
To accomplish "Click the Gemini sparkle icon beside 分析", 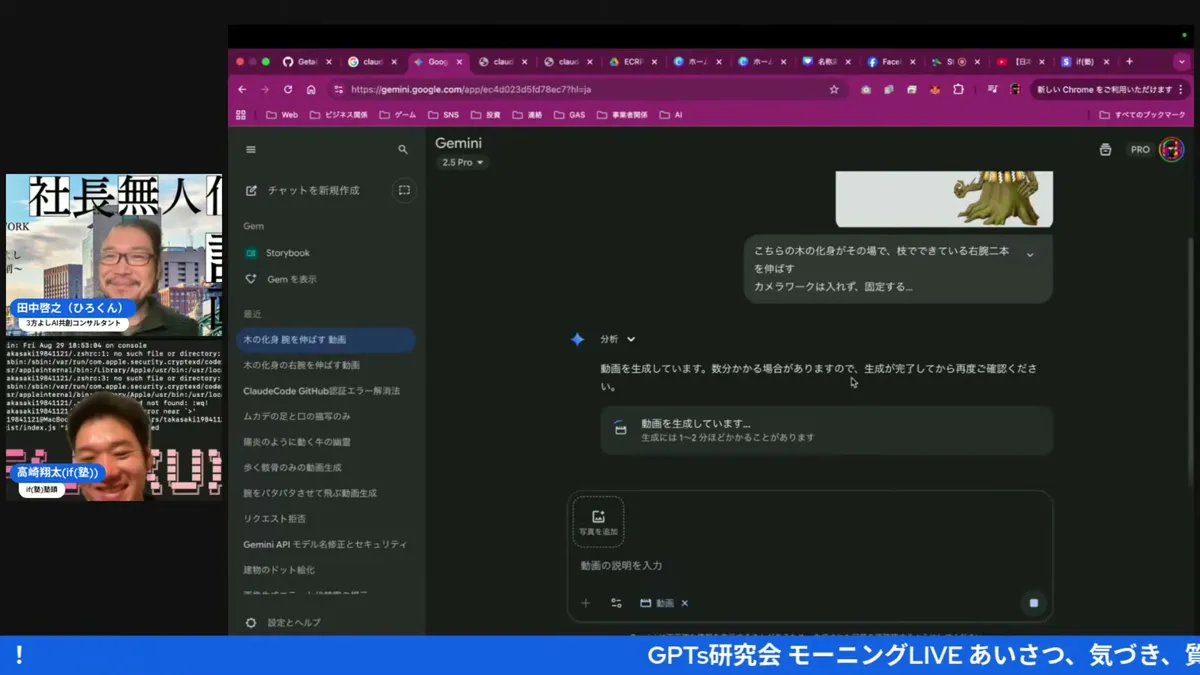I will click(577, 340).
